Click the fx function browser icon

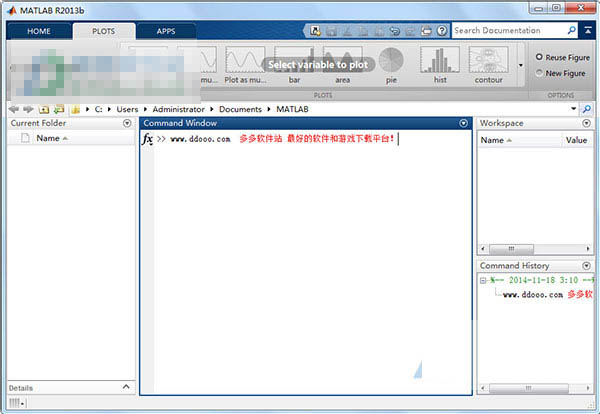click(147, 139)
